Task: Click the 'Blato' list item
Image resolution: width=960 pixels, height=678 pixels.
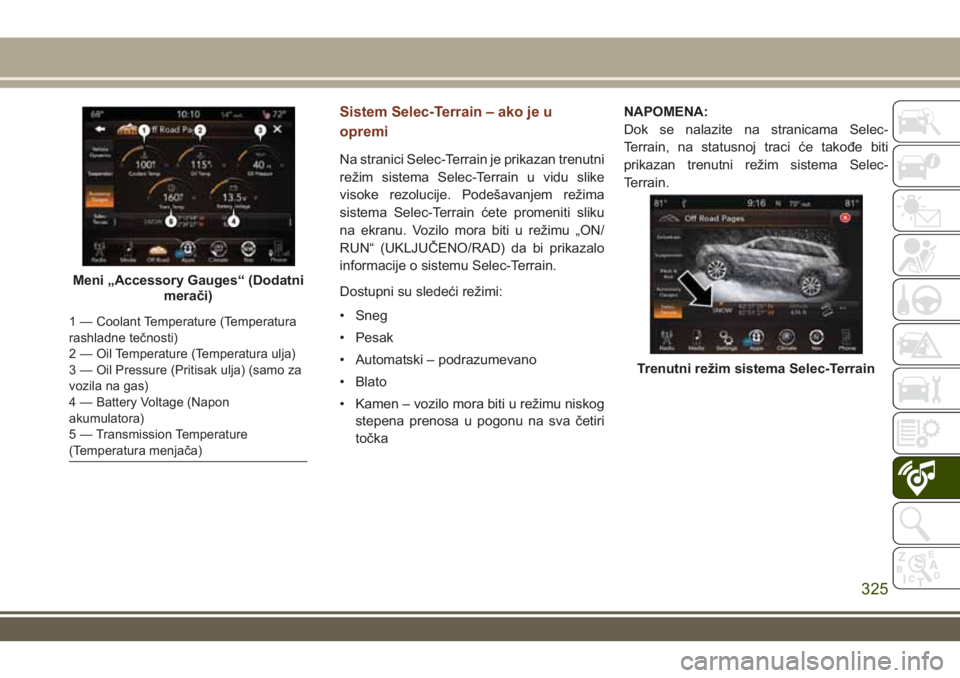Action: 371,382
